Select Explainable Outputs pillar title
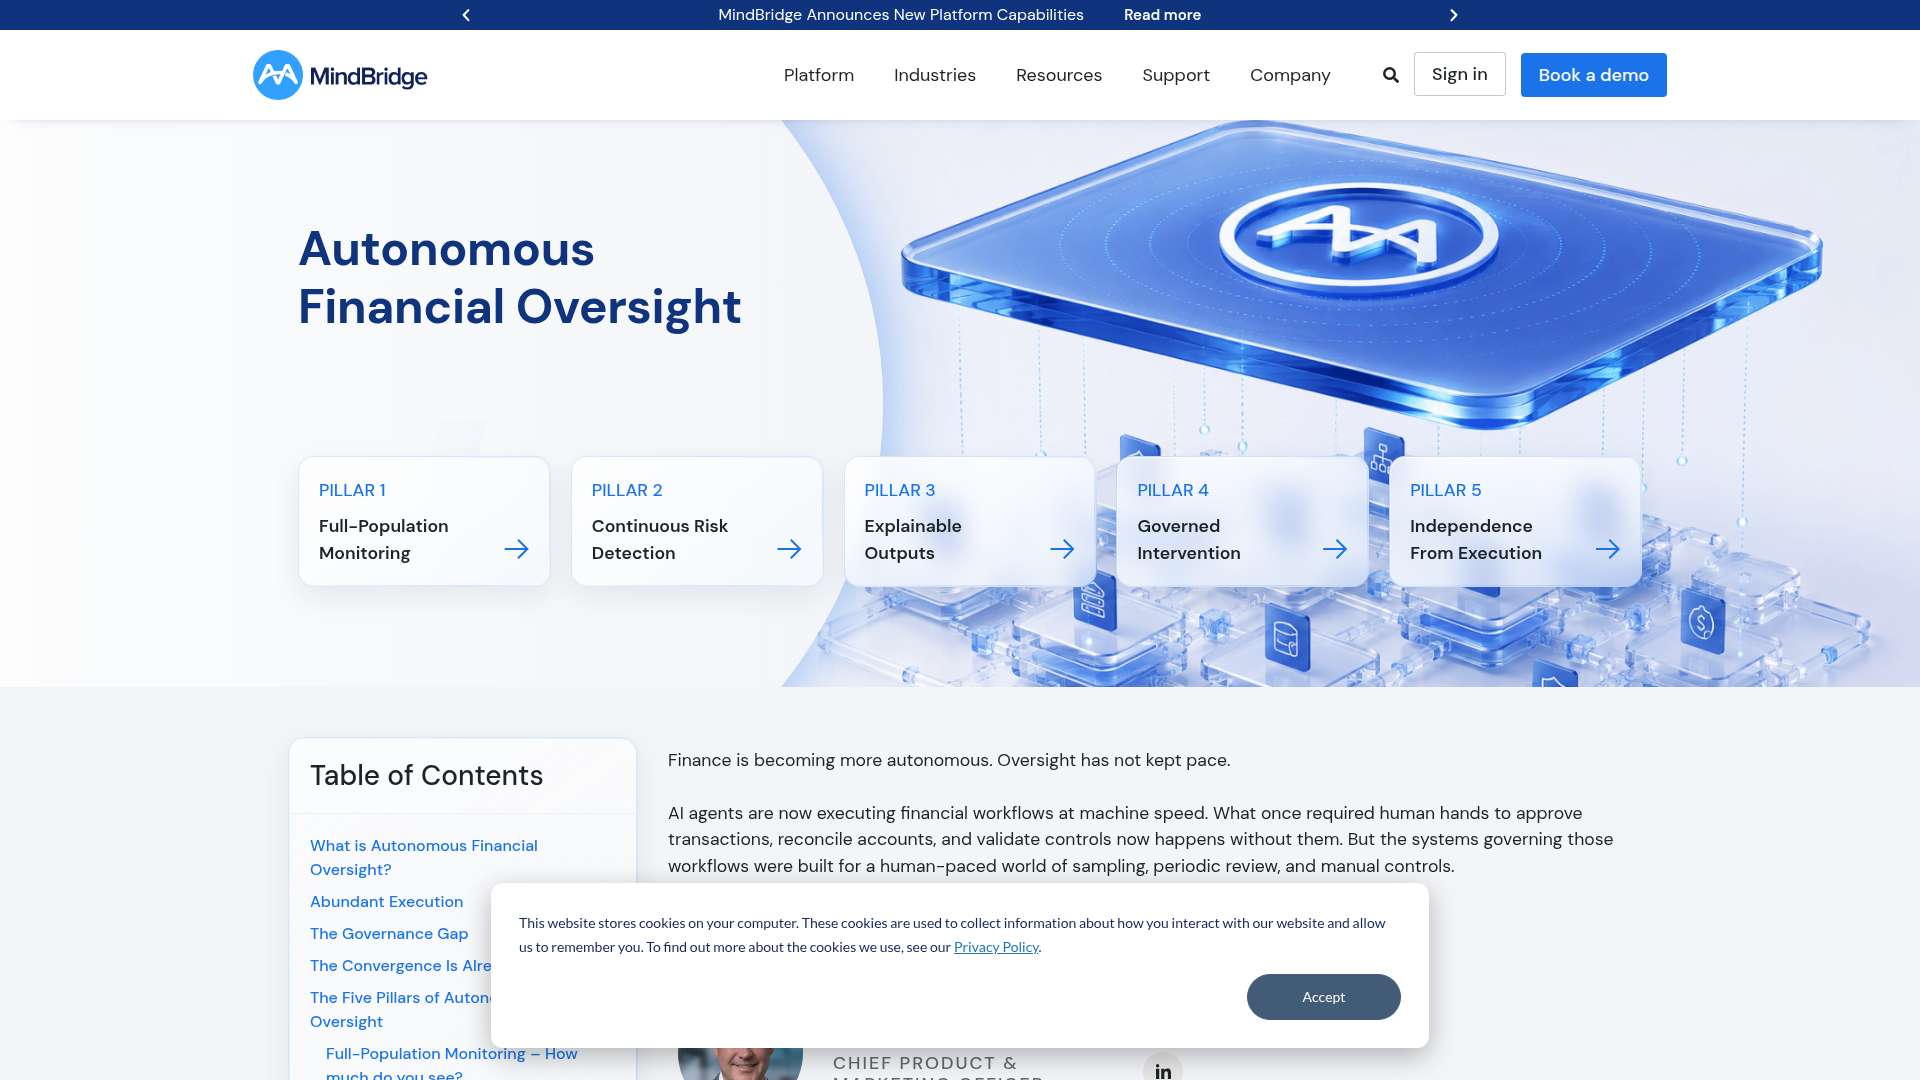Image resolution: width=1920 pixels, height=1080 pixels. [x=913, y=539]
